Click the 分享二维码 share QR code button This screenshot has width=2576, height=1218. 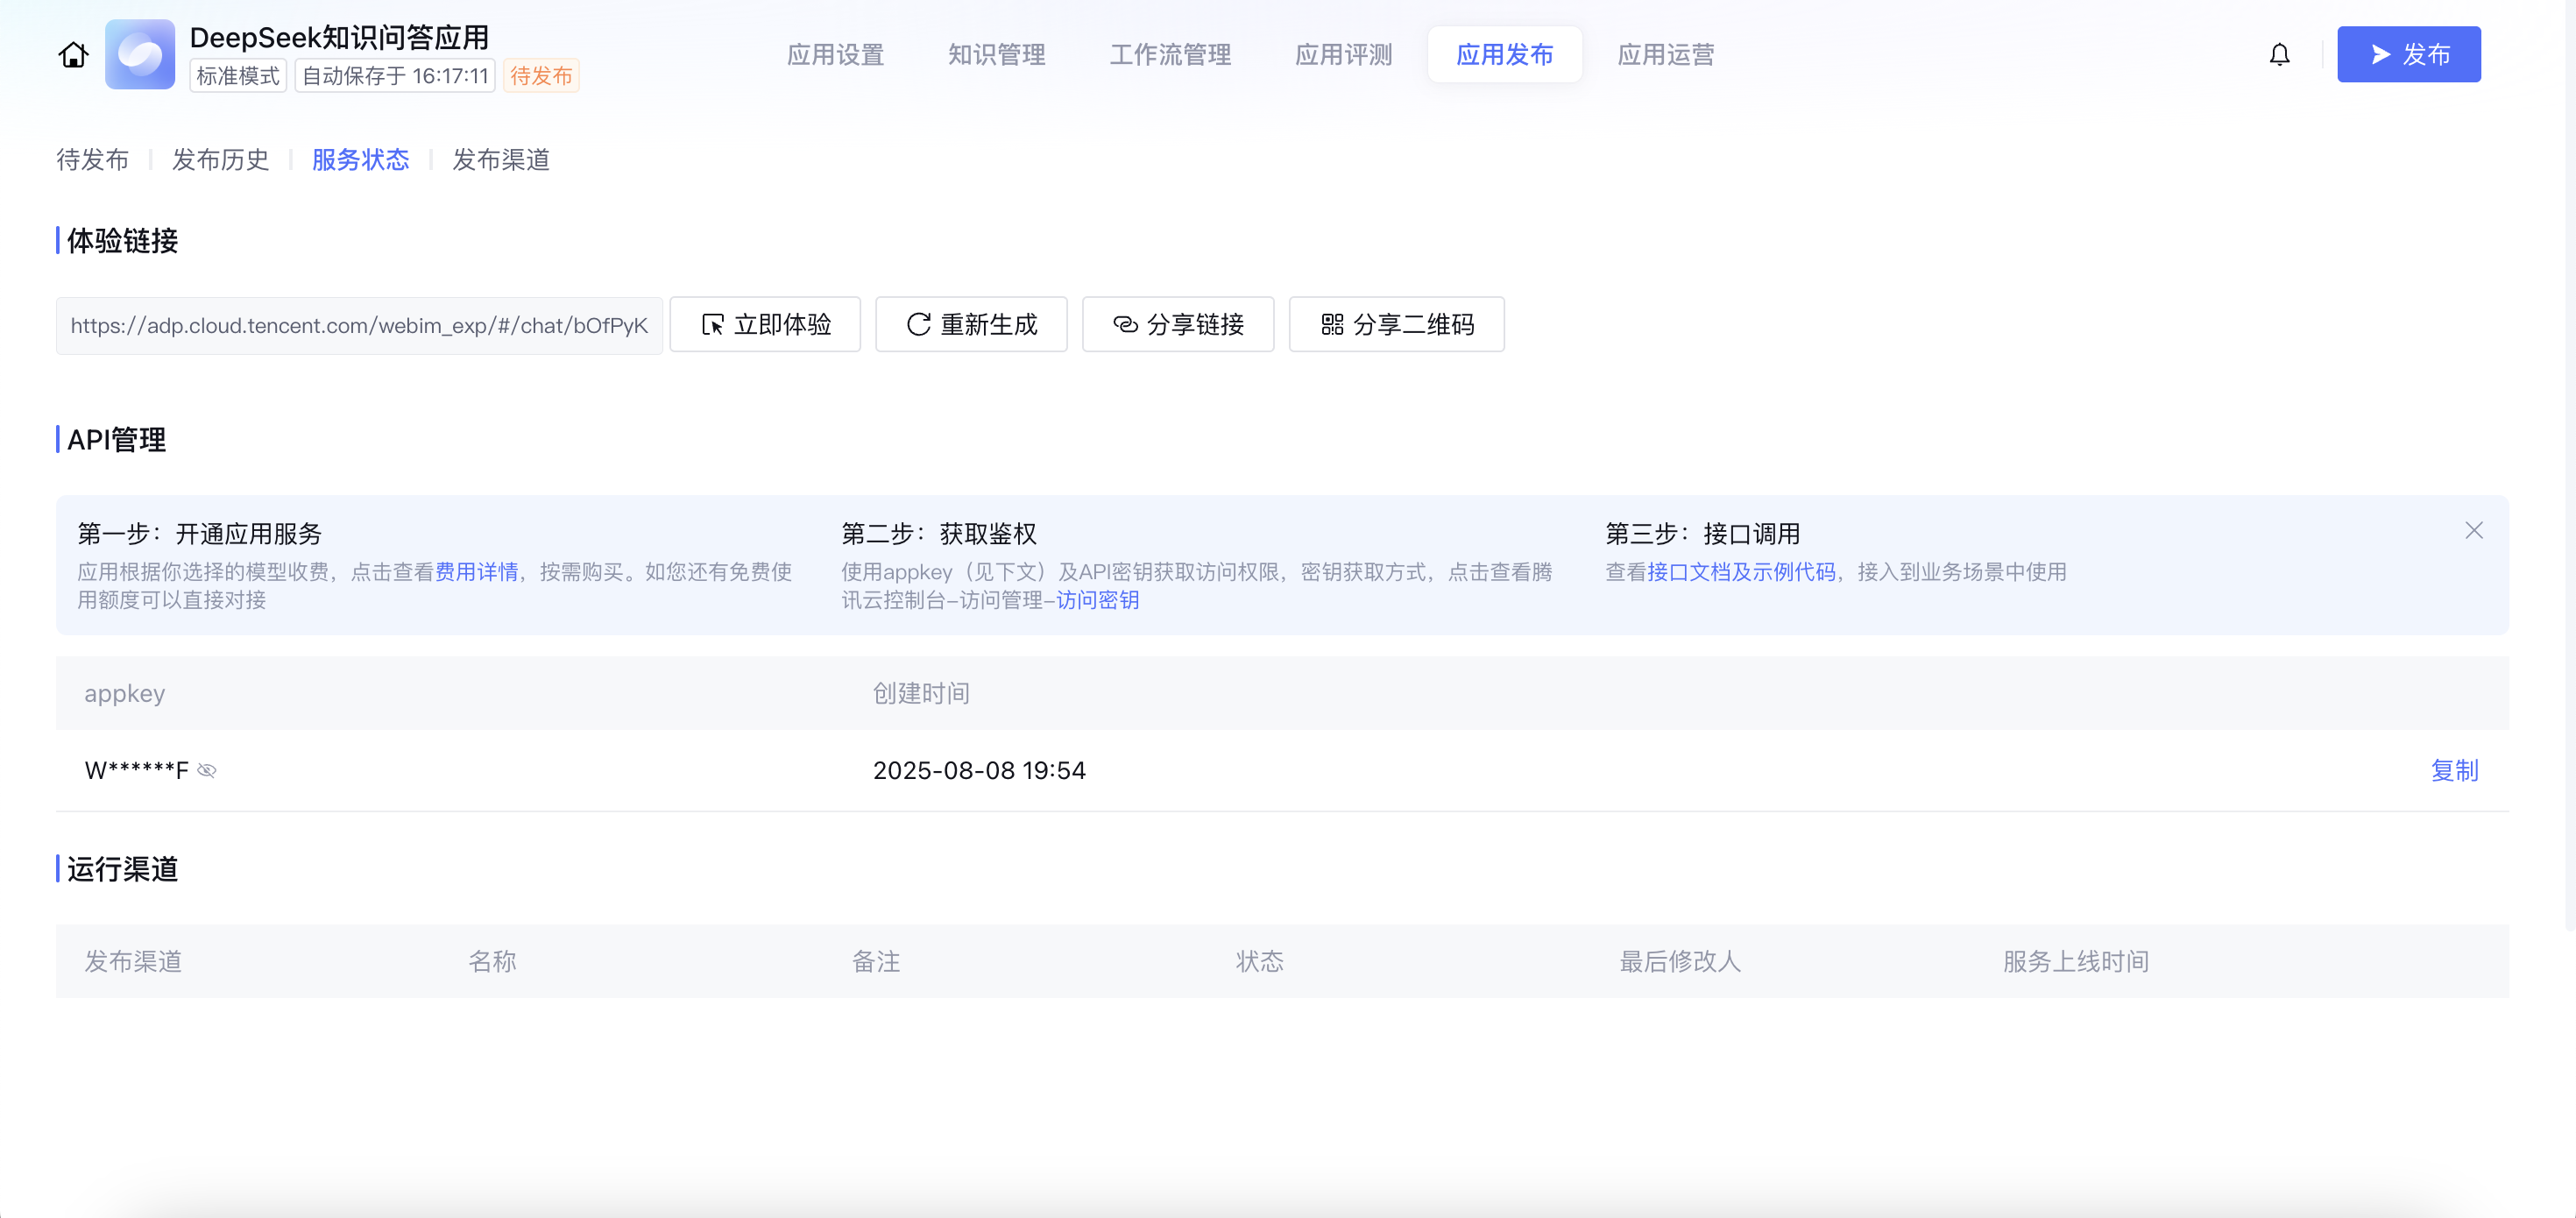tap(1396, 324)
